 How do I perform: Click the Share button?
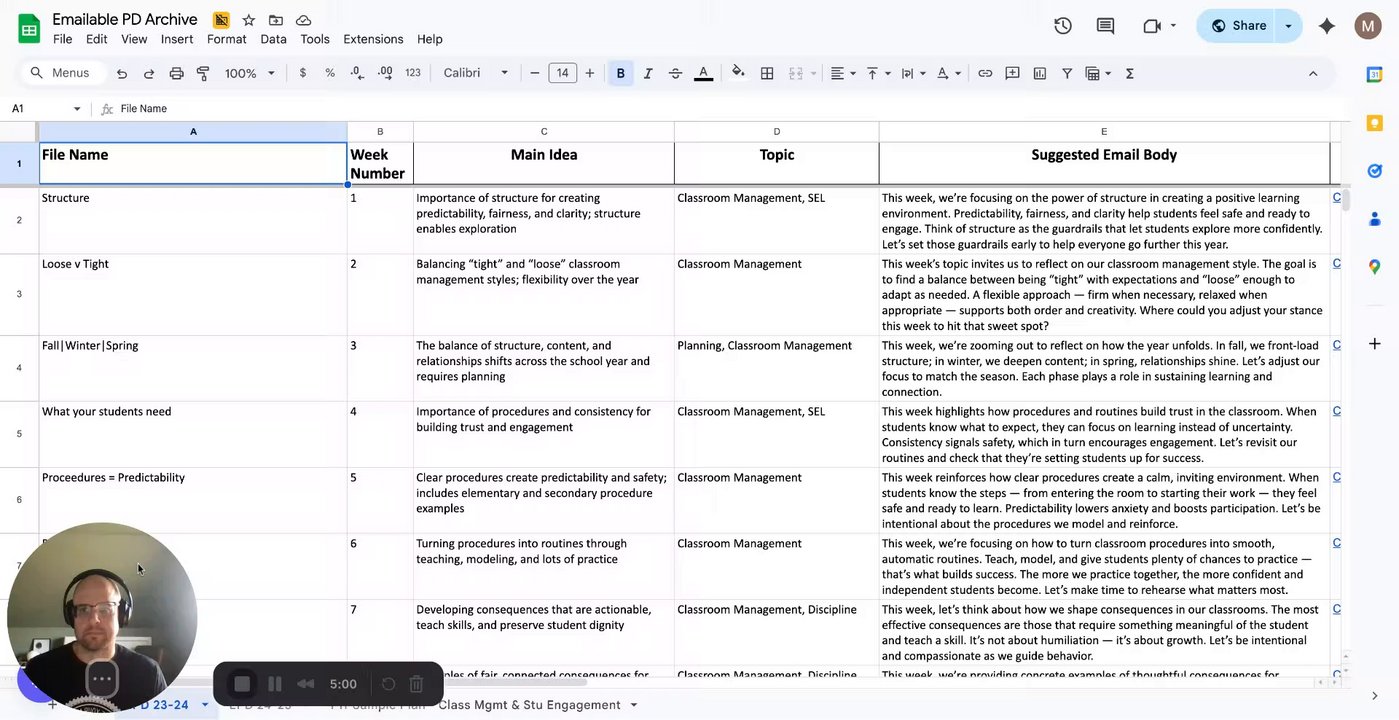(1236, 26)
